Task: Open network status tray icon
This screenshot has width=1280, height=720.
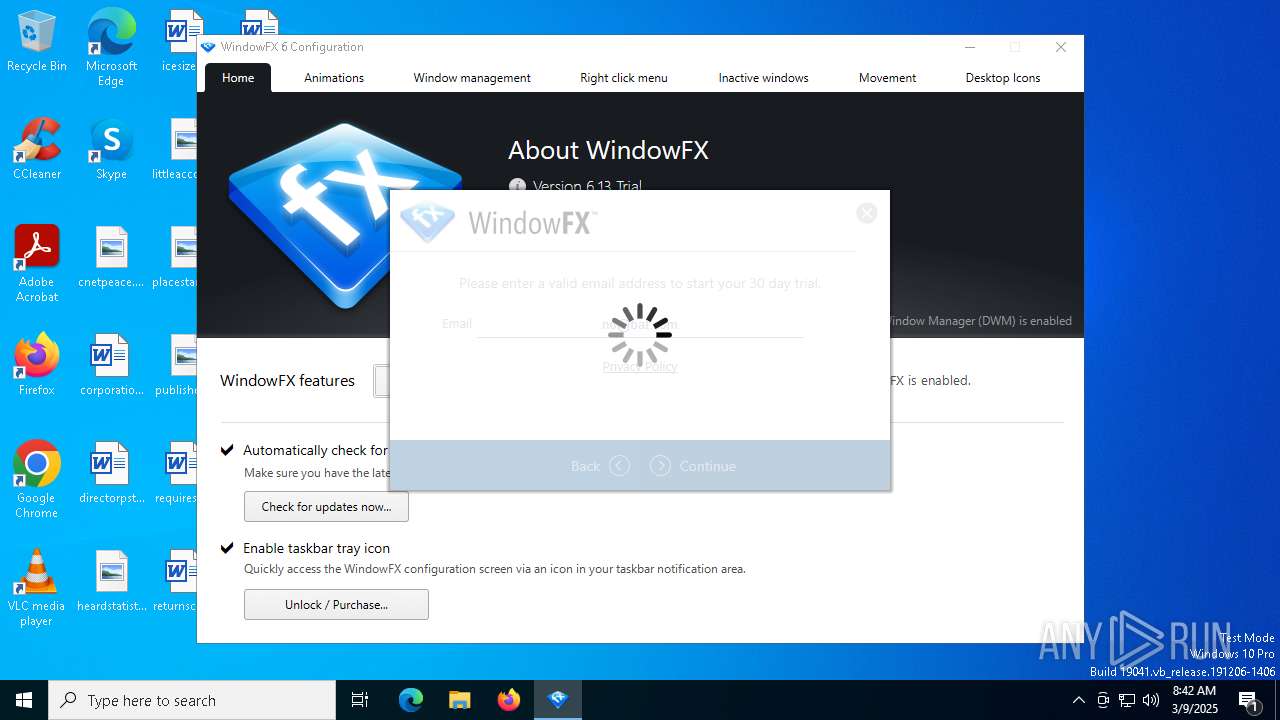Action: (x=1127, y=700)
